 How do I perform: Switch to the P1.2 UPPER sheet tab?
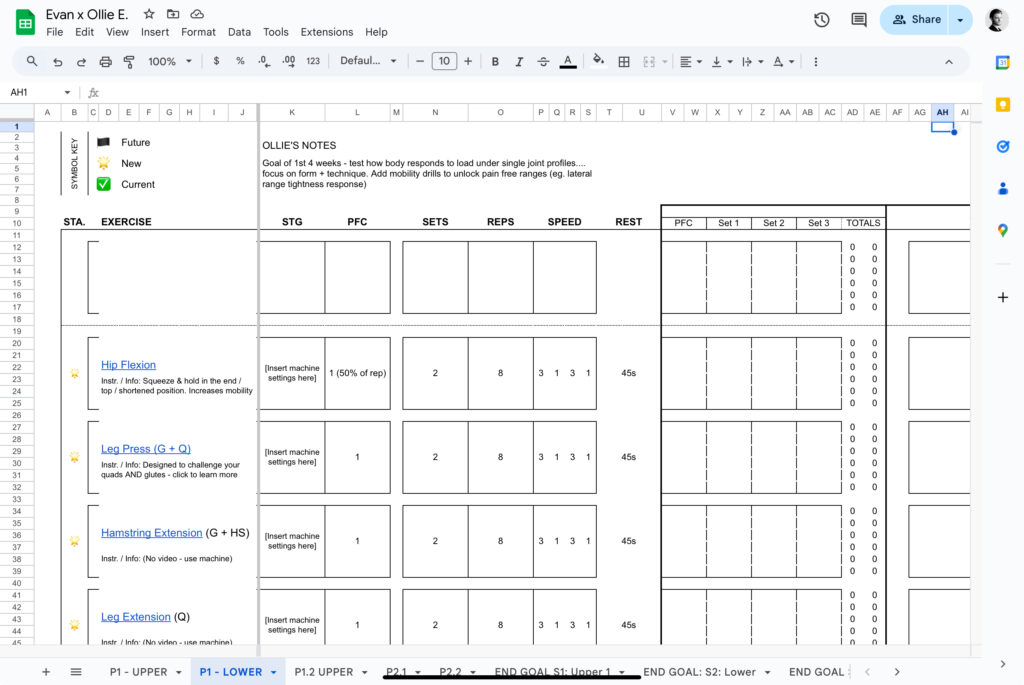(x=324, y=672)
